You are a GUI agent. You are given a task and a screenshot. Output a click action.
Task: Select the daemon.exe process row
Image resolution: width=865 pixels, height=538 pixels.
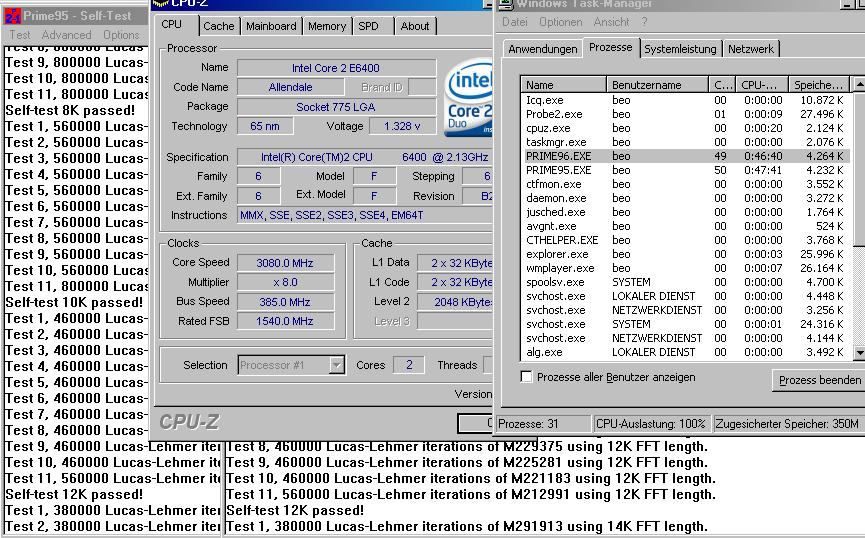(685, 198)
